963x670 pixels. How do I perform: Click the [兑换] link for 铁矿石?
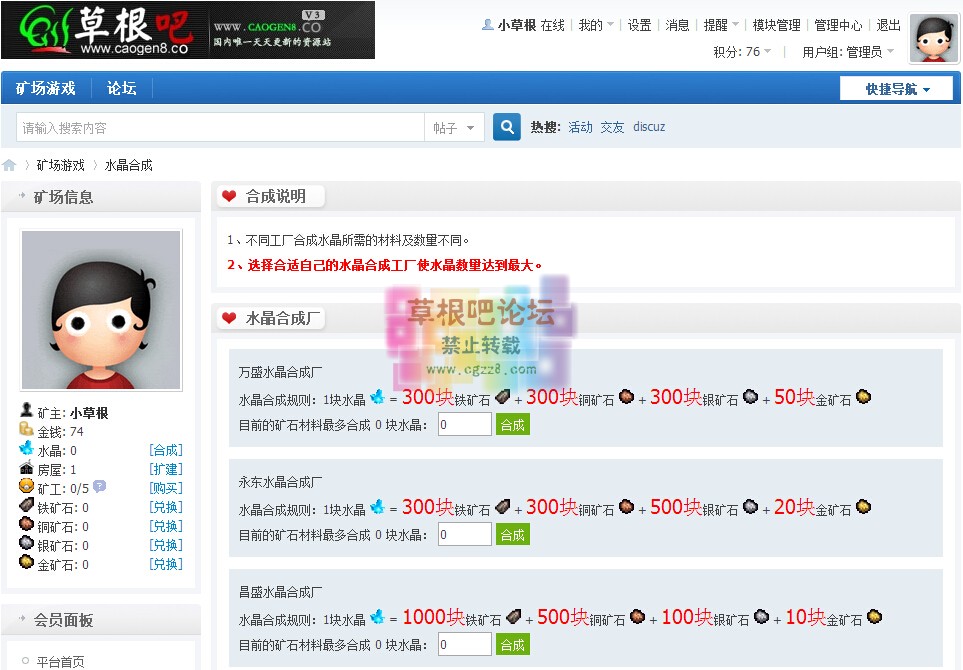coord(165,506)
